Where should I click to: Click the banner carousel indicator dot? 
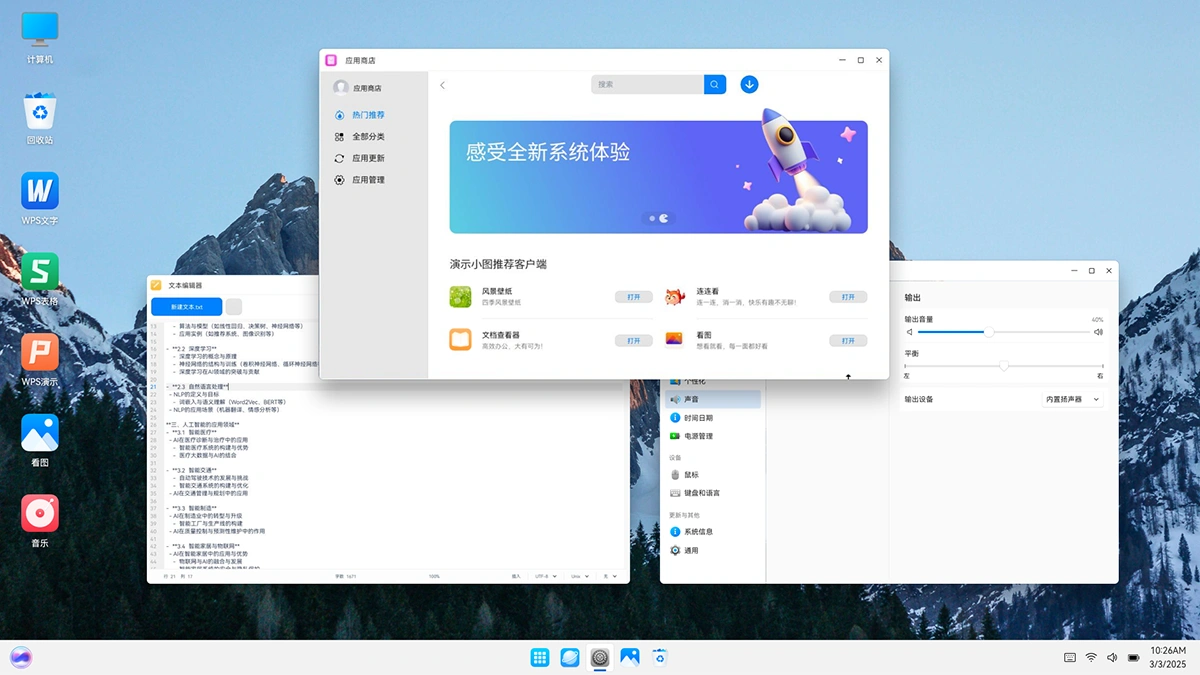click(x=652, y=218)
